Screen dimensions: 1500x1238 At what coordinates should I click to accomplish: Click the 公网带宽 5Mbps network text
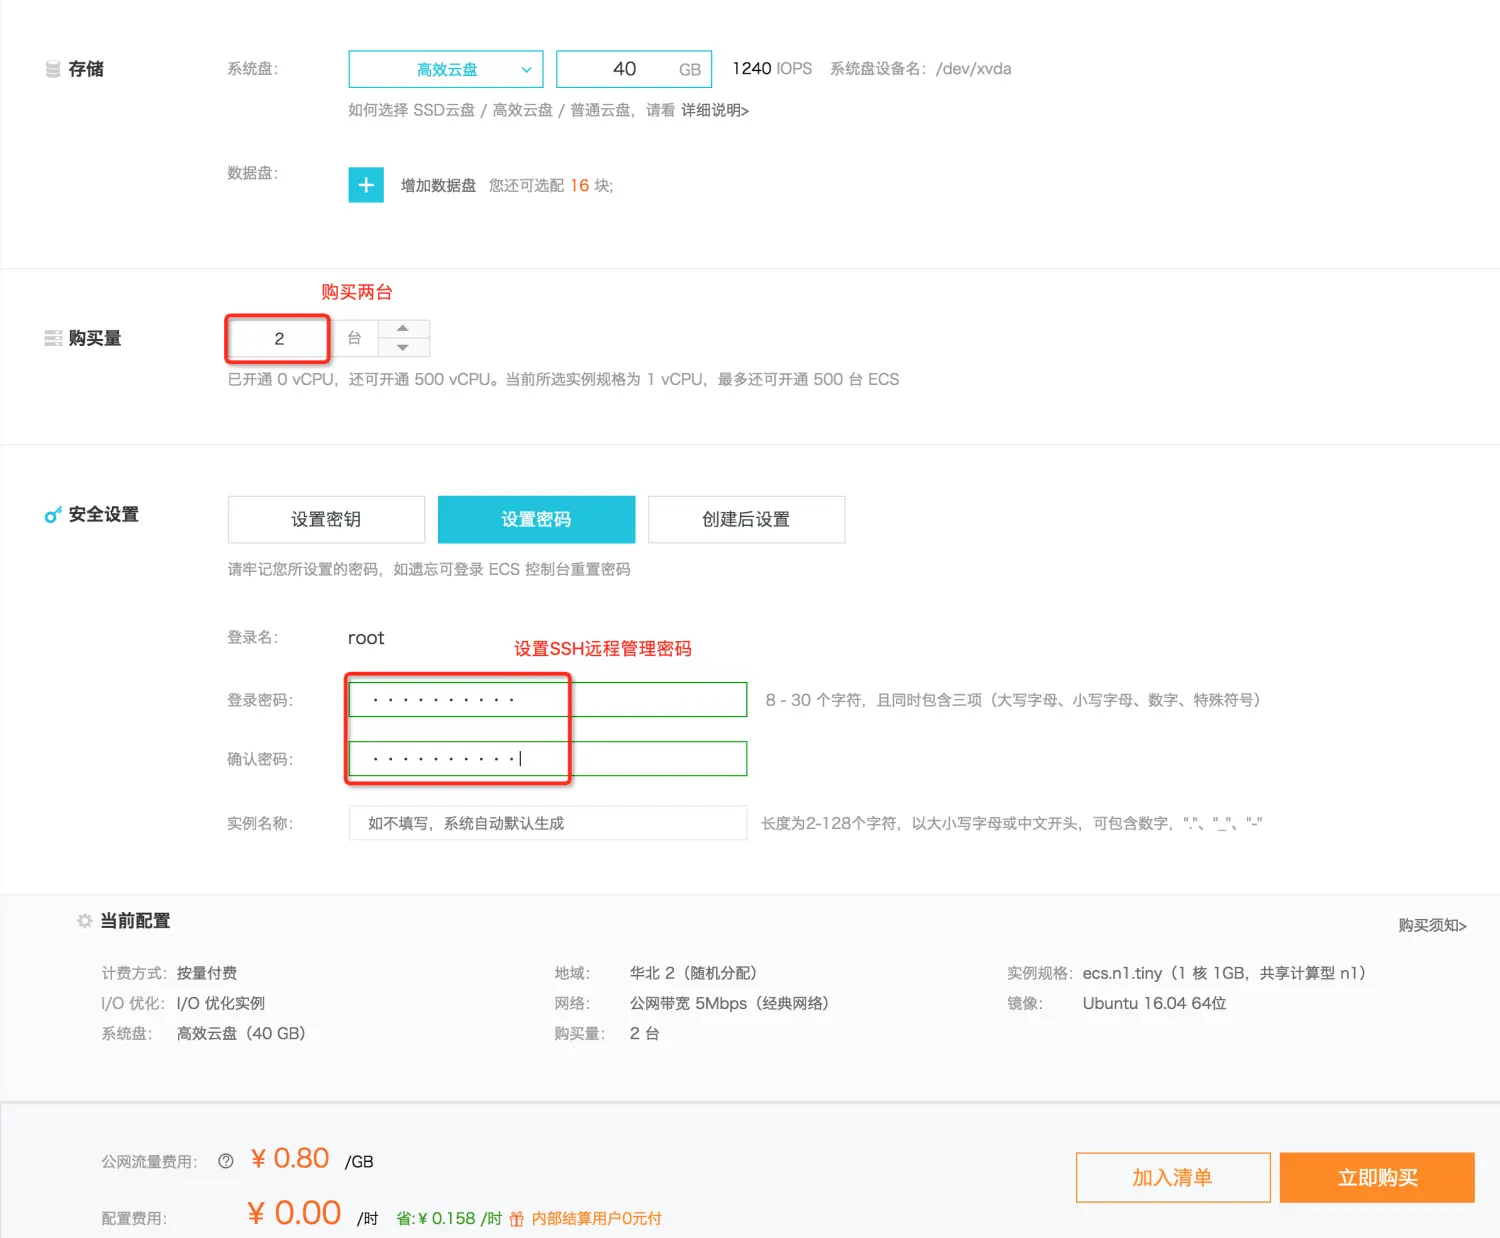(x=729, y=1003)
